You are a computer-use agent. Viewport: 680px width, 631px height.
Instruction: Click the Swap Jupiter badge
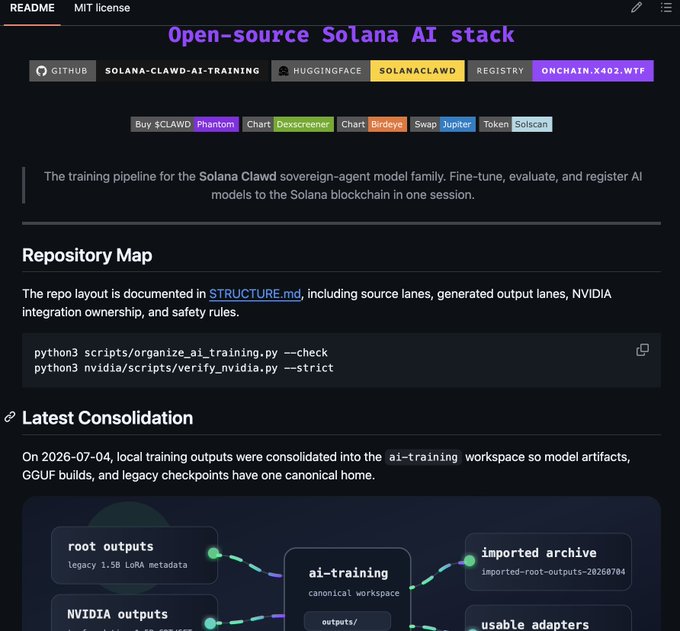[443, 124]
